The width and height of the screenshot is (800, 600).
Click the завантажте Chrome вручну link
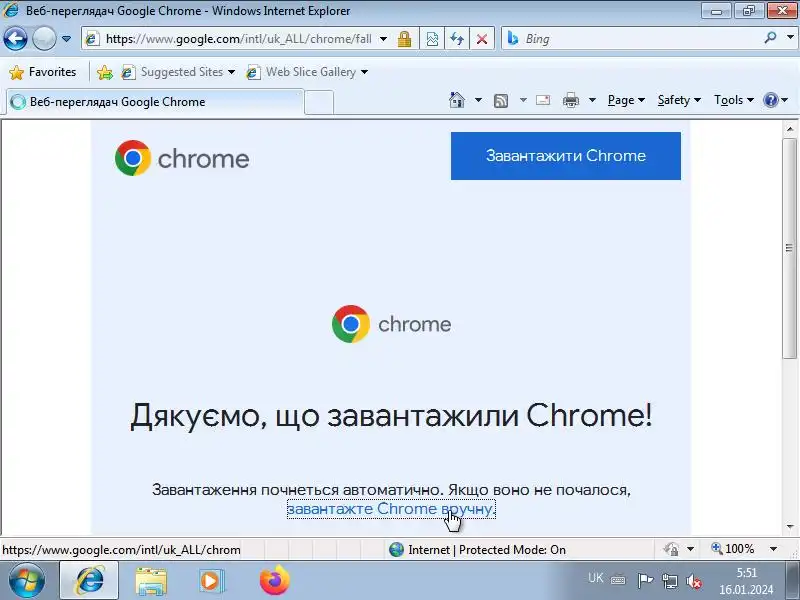click(391, 509)
